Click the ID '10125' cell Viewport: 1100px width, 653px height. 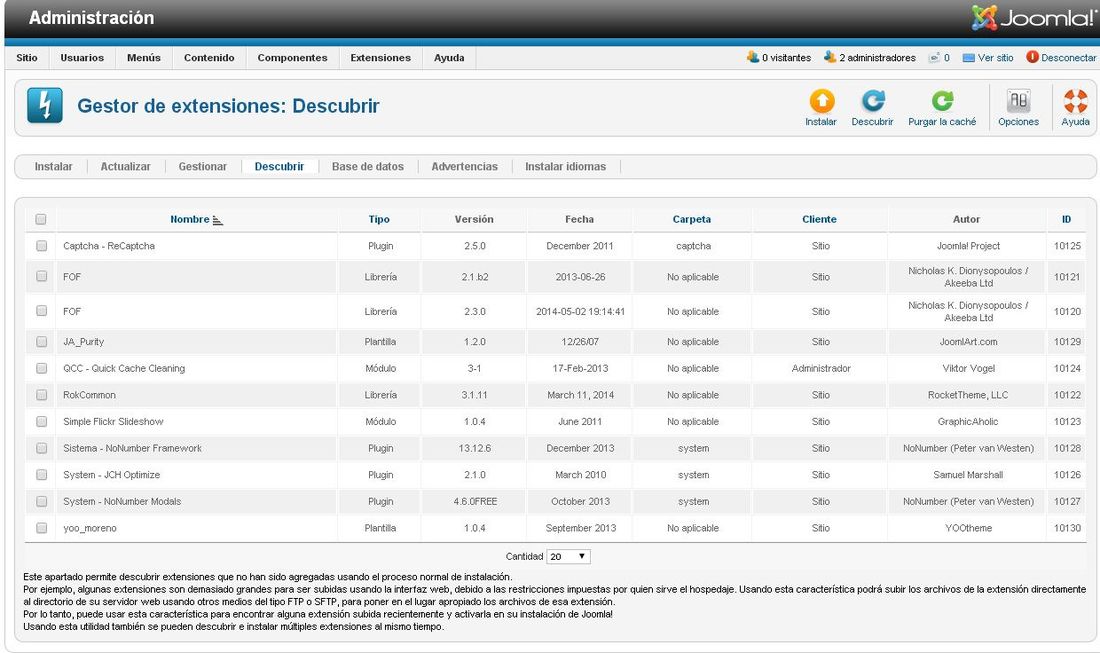tap(1067, 246)
